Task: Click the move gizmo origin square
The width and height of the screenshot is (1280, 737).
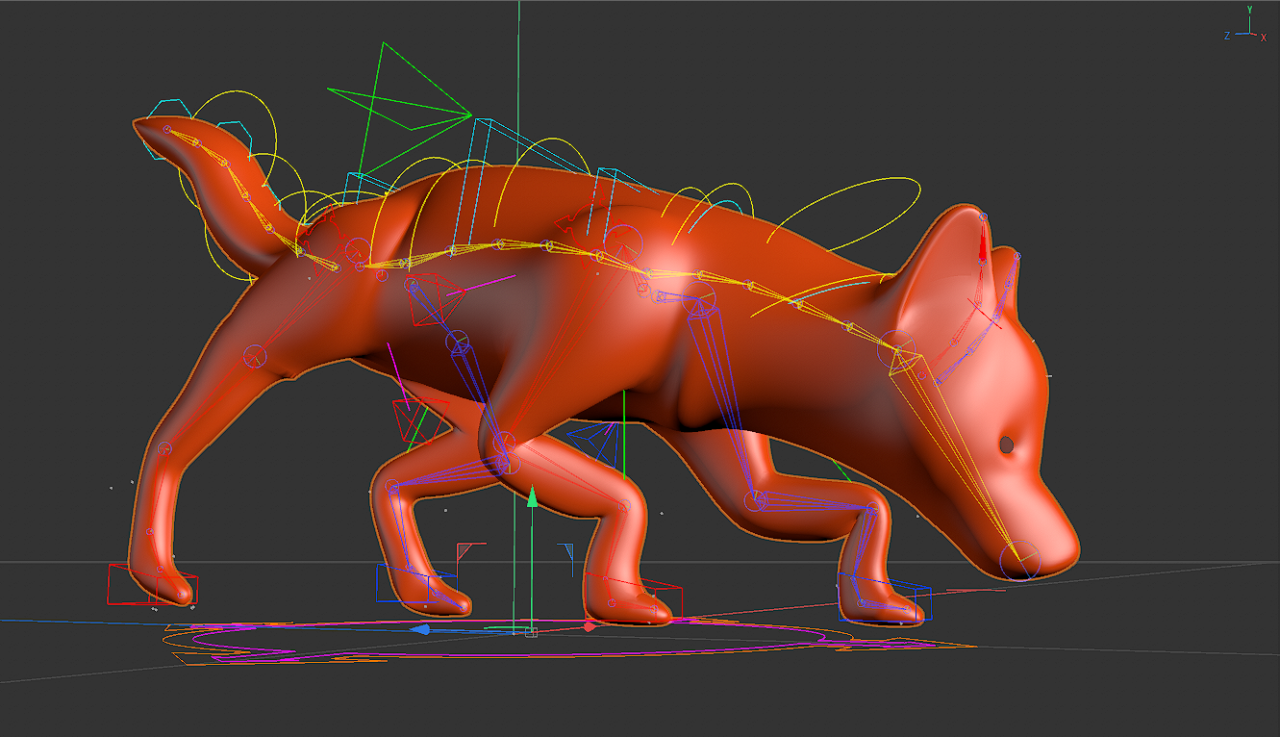Action: [531, 632]
